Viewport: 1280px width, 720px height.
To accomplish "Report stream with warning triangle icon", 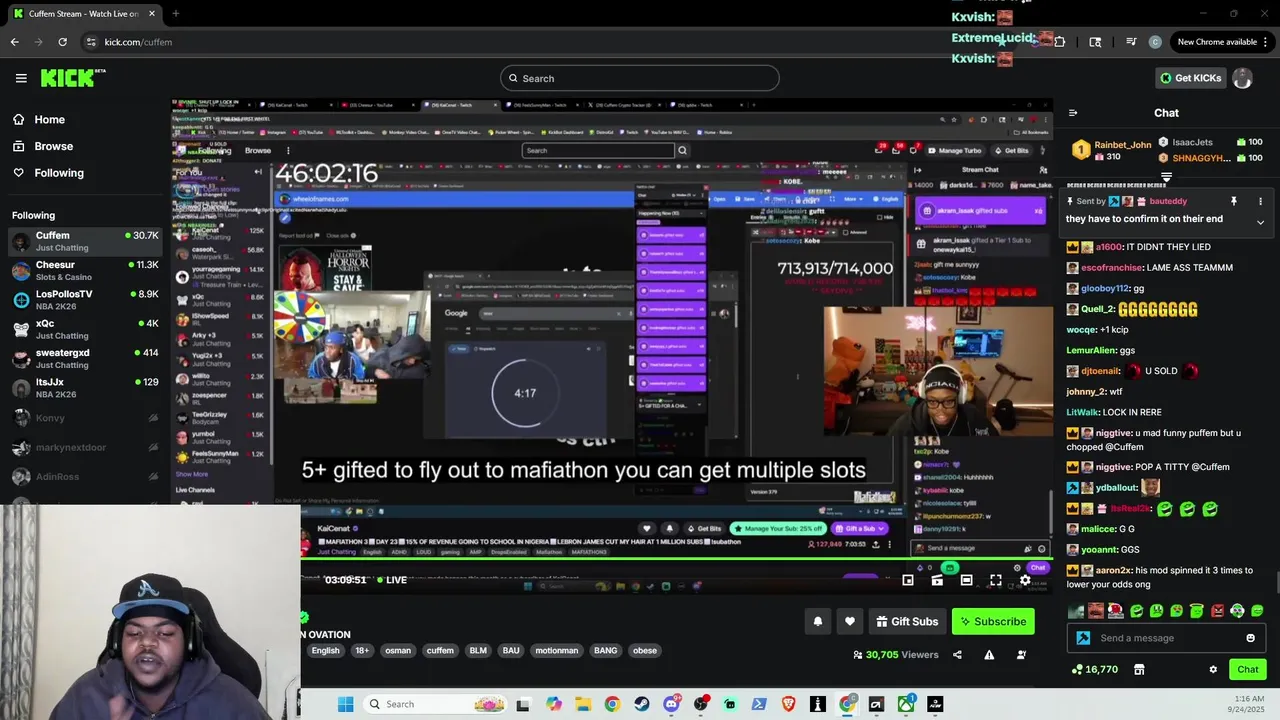I will (x=989, y=655).
